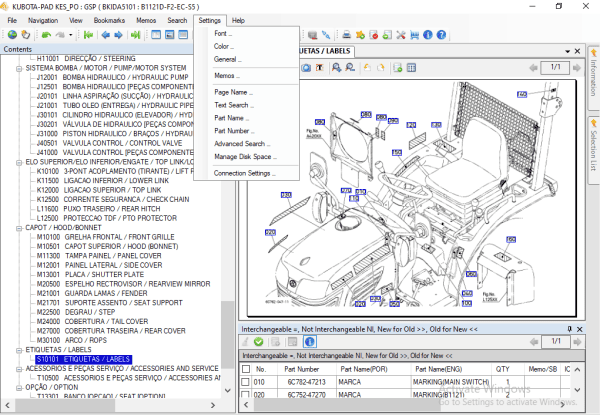Open the illustration tab list dropdown arrow
The image size is (600, 415).
pos(567,51)
